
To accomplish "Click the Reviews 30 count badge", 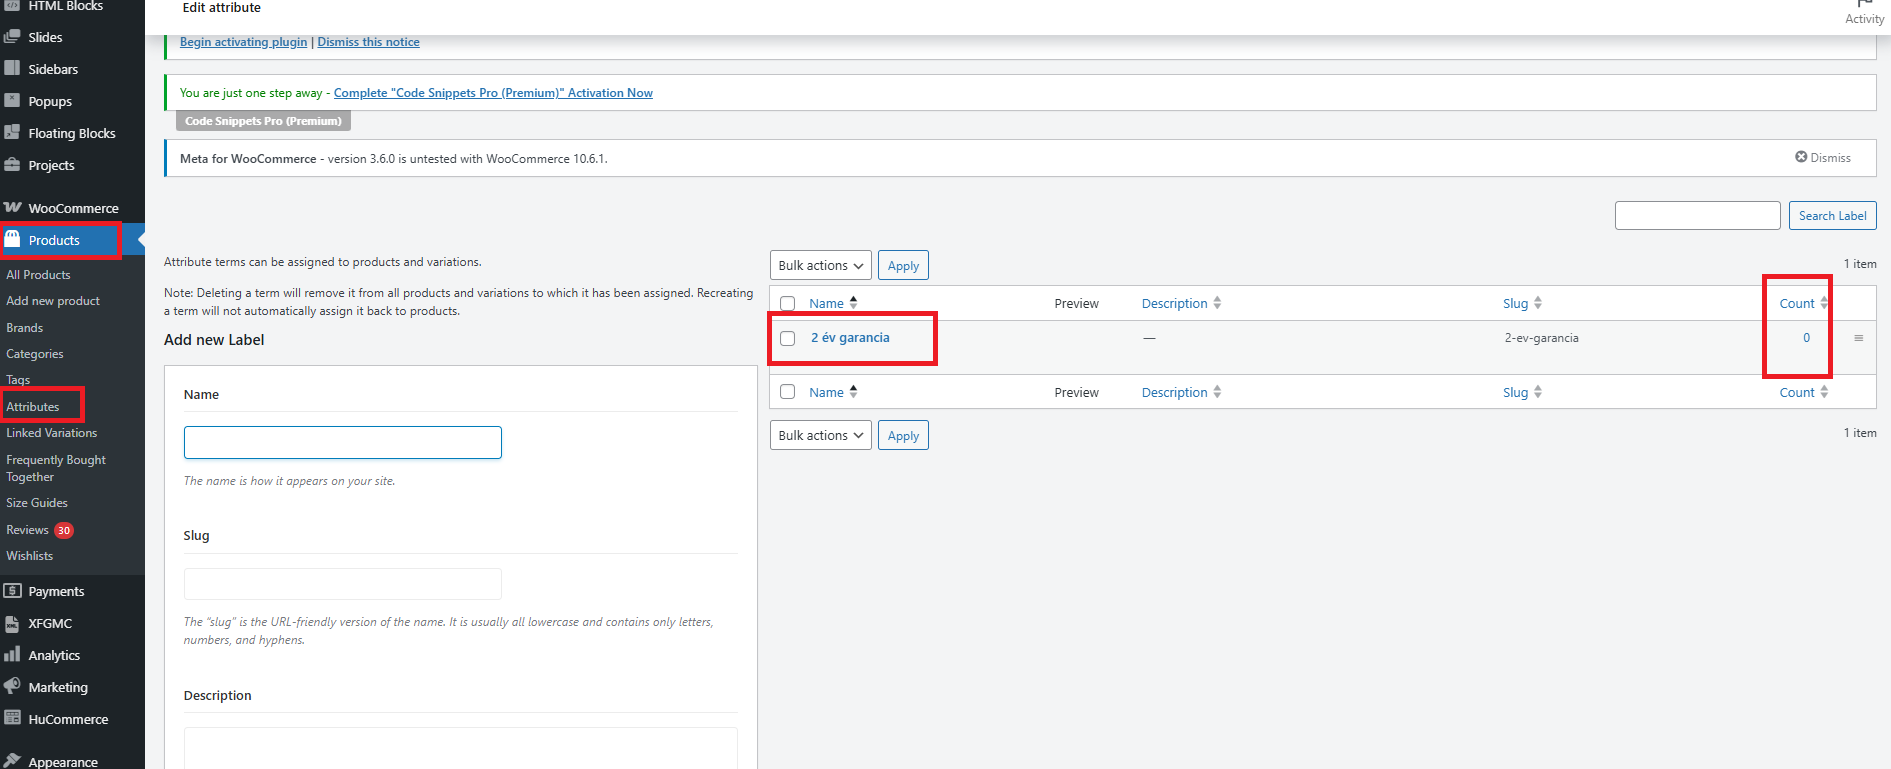I will point(64,530).
